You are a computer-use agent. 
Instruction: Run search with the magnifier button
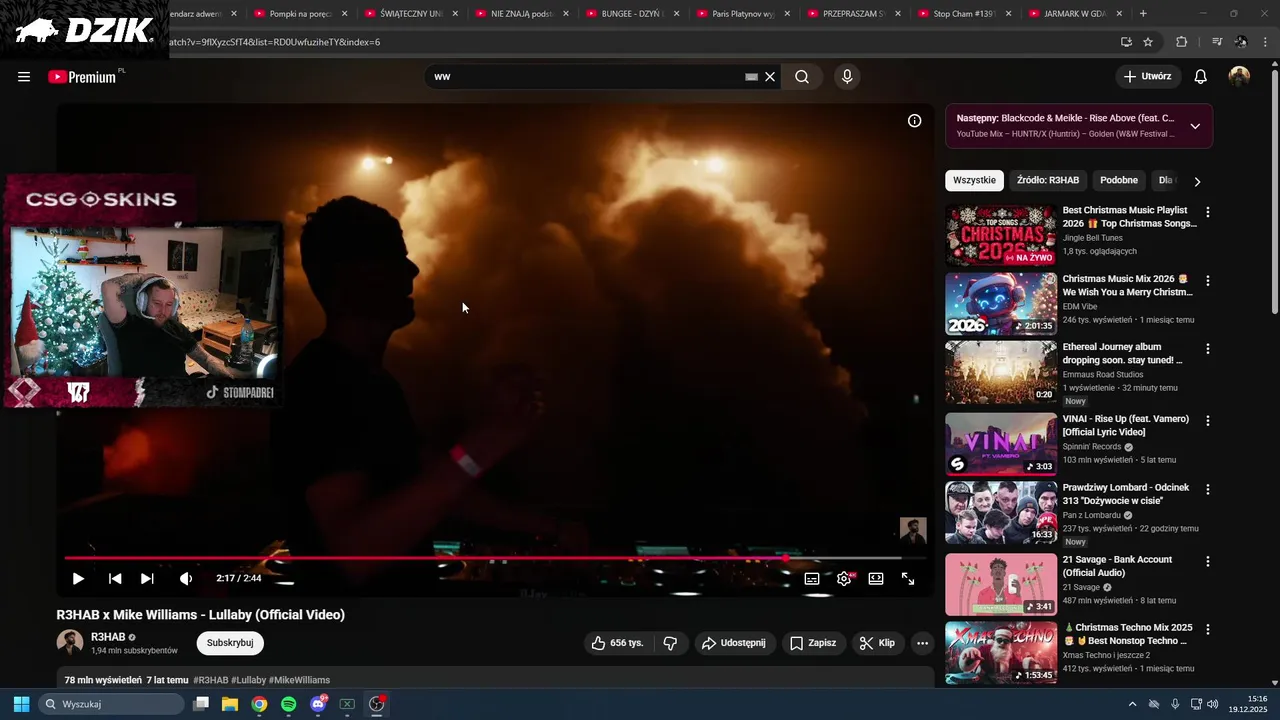802,77
